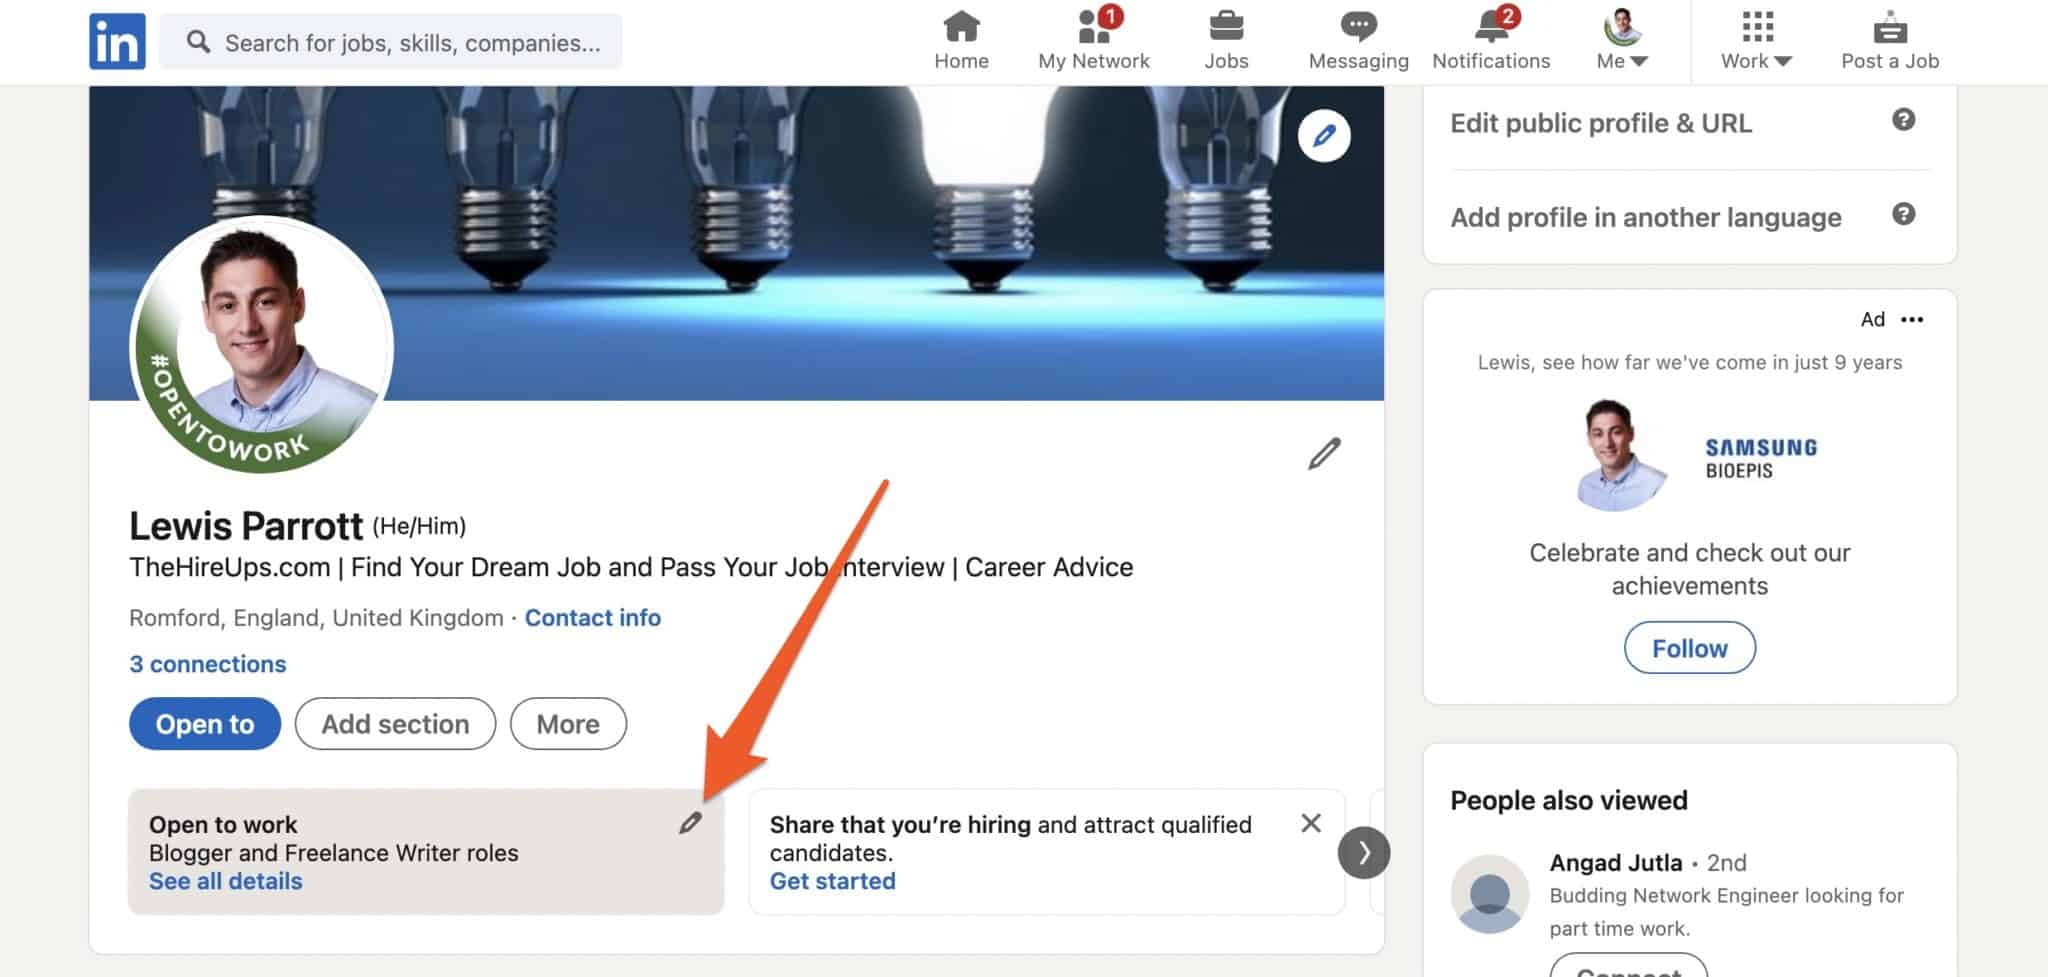The width and height of the screenshot is (2048, 977).
Task: View 3 connections
Action: 208,664
